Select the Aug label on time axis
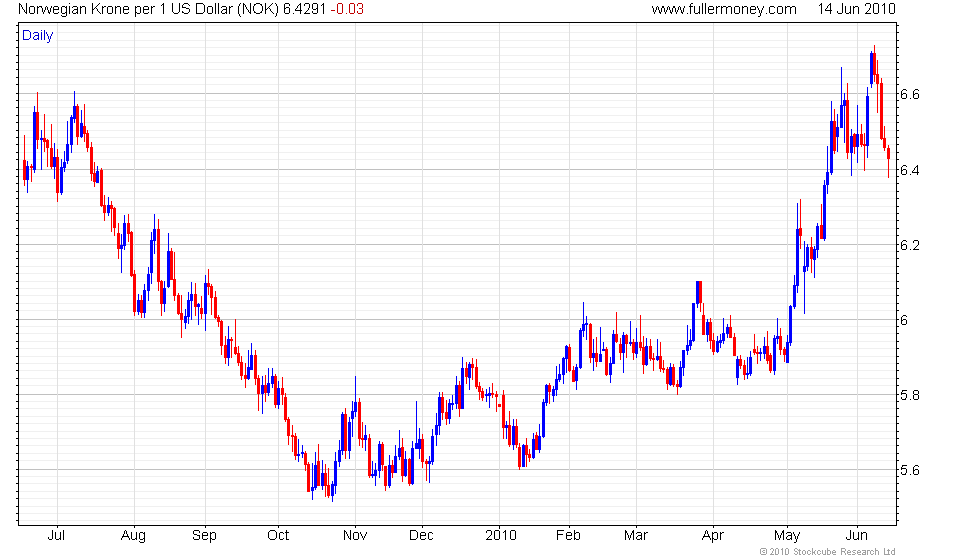 pos(133,535)
